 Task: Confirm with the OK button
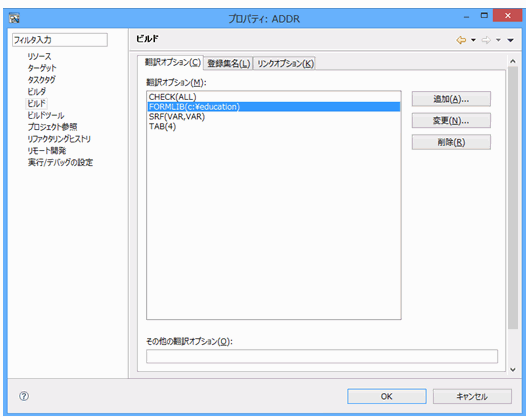(x=387, y=397)
